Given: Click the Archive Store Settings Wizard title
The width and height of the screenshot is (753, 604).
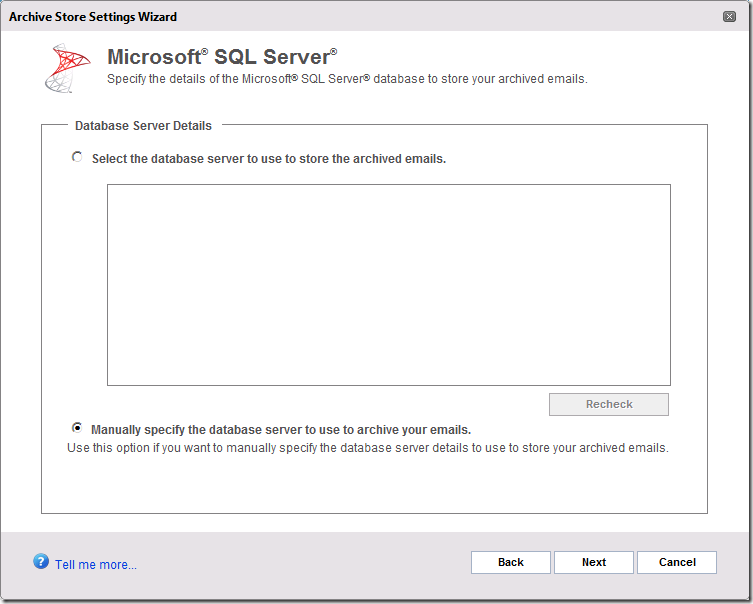Looking at the screenshot, I should click(x=93, y=17).
